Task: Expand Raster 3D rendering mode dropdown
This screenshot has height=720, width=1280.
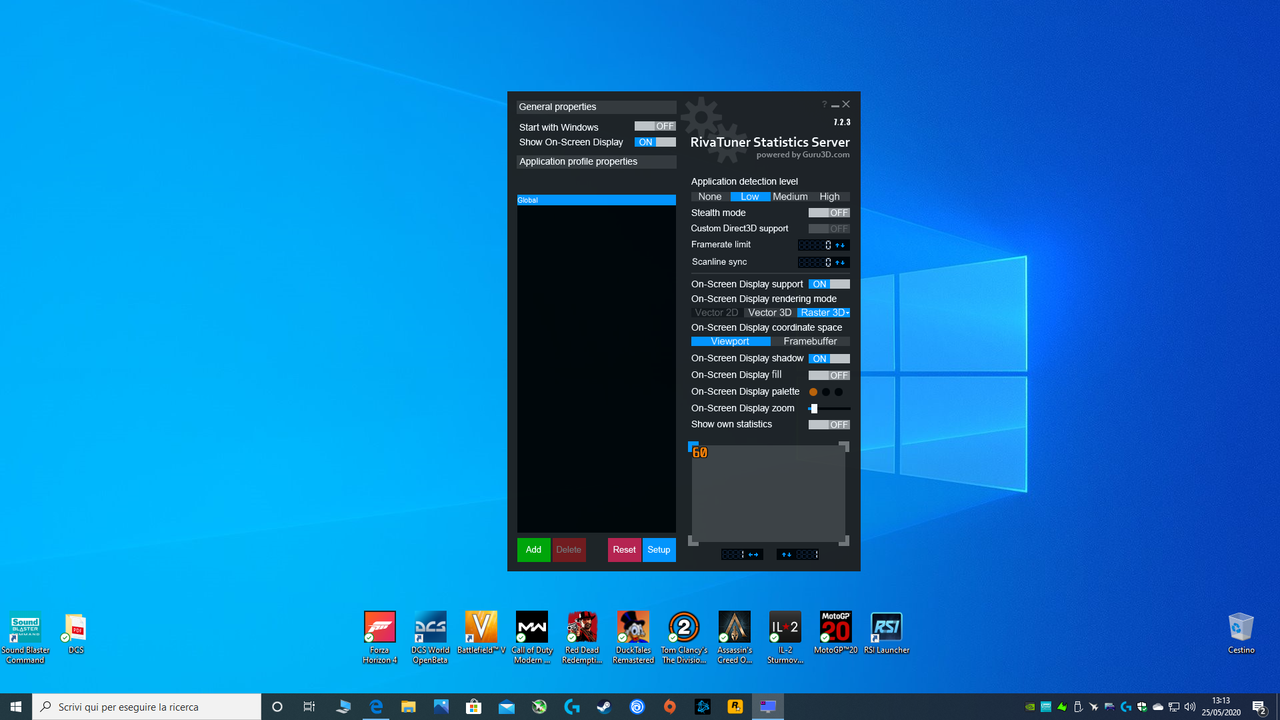Action: pyautogui.click(x=847, y=313)
